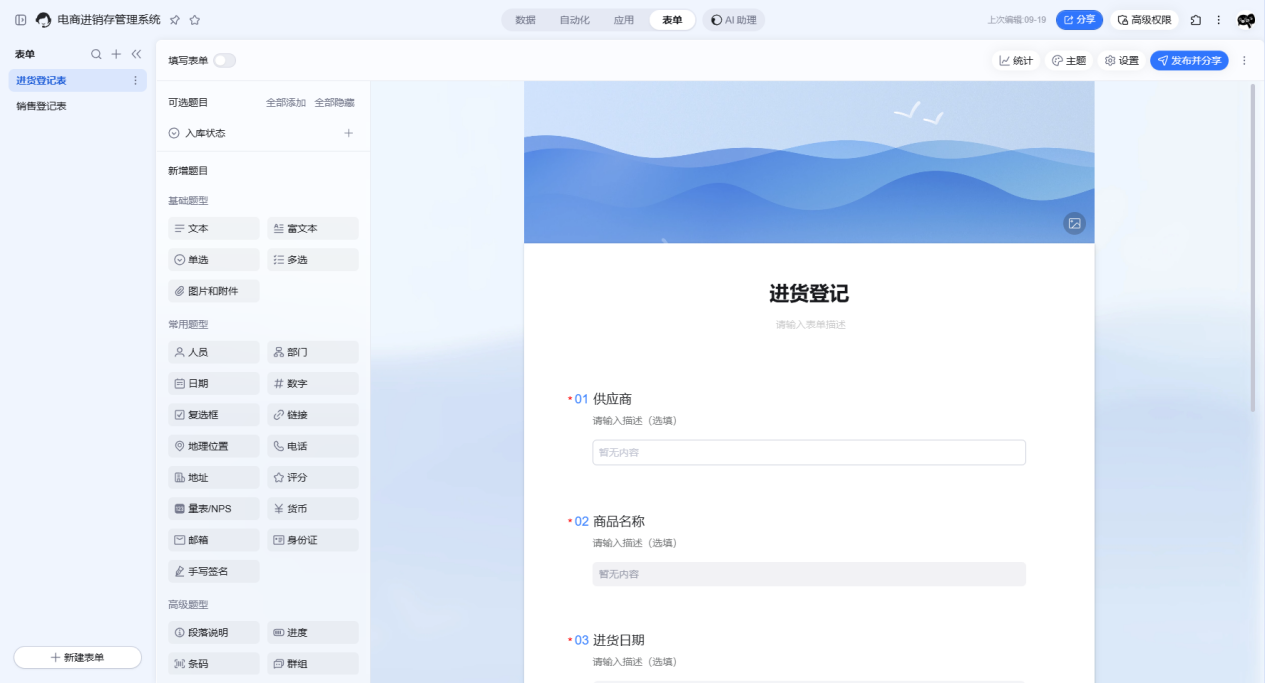
Task: Open the top-right three-dot menu
Action: tap(1218, 19)
